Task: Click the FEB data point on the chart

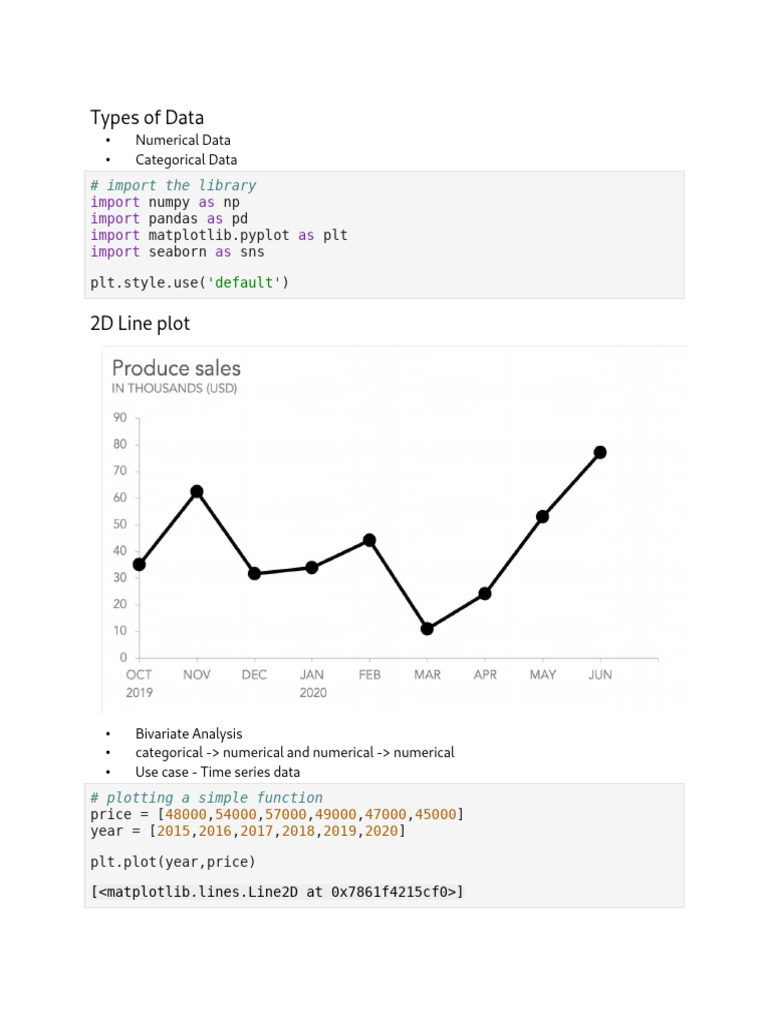Action: (369, 540)
